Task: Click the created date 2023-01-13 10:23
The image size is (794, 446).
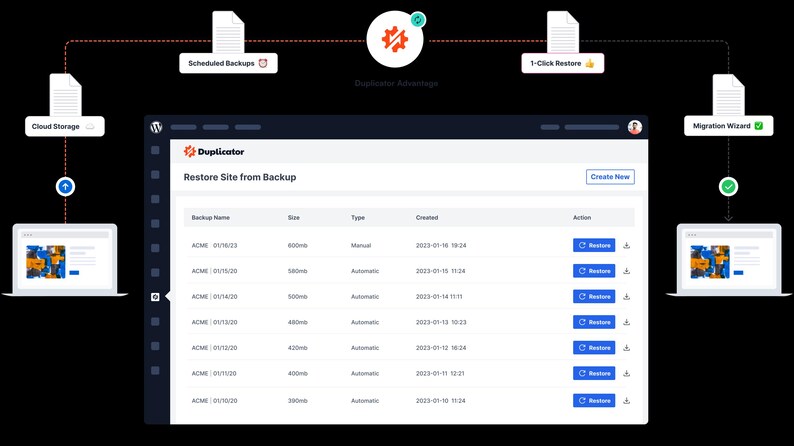Action: point(441,322)
